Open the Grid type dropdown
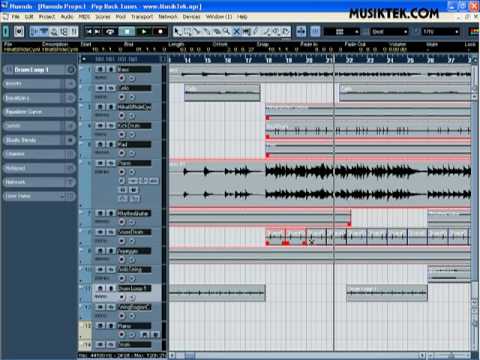 point(389,32)
